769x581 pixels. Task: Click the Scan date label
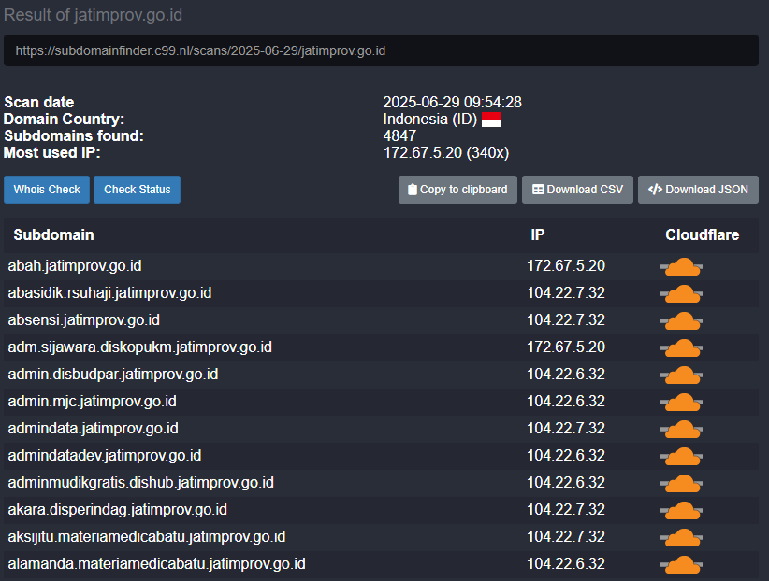tap(39, 102)
